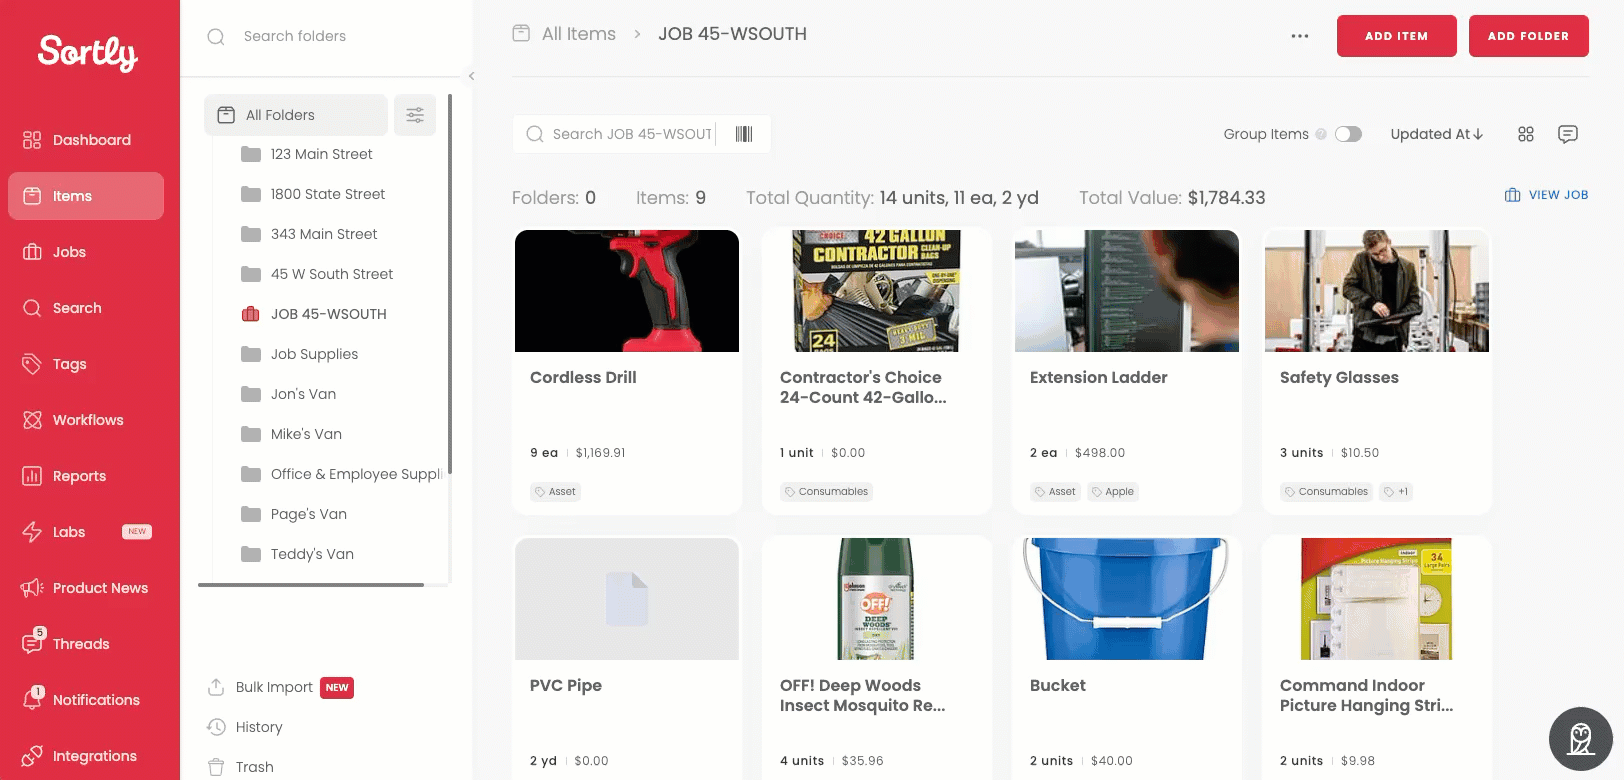Click the folder list horizontal scrollbar
This screenshot has width=1624, height=780.
pos(311,585)
